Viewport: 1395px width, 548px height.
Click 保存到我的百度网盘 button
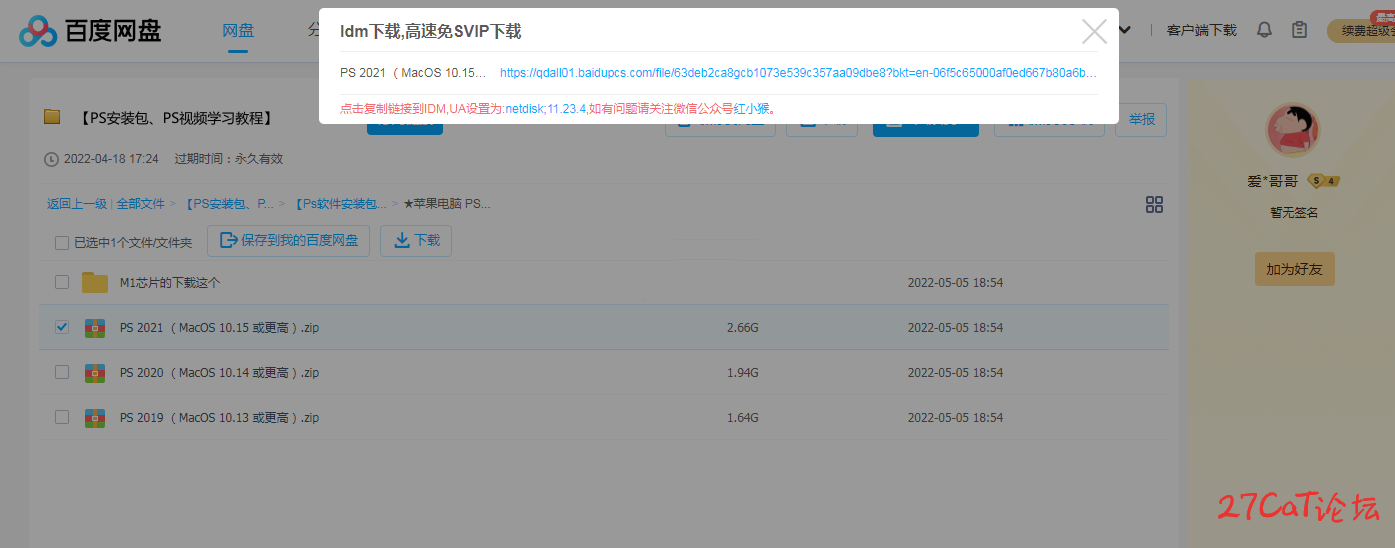289,241
